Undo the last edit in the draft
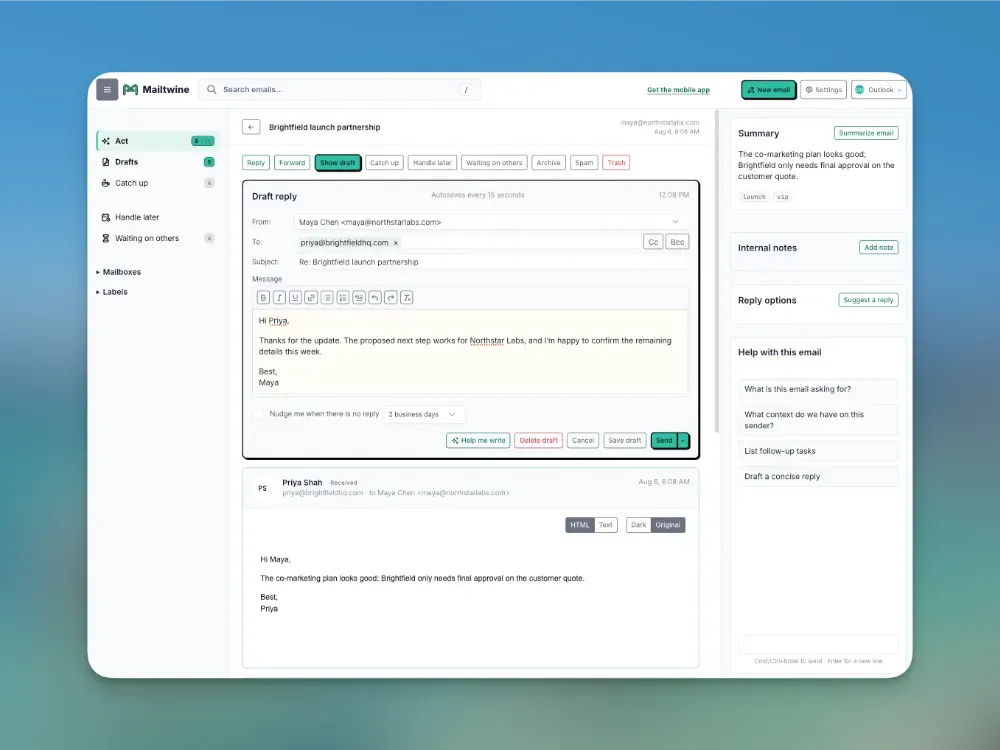1000x750 pixels. (375, 298)
